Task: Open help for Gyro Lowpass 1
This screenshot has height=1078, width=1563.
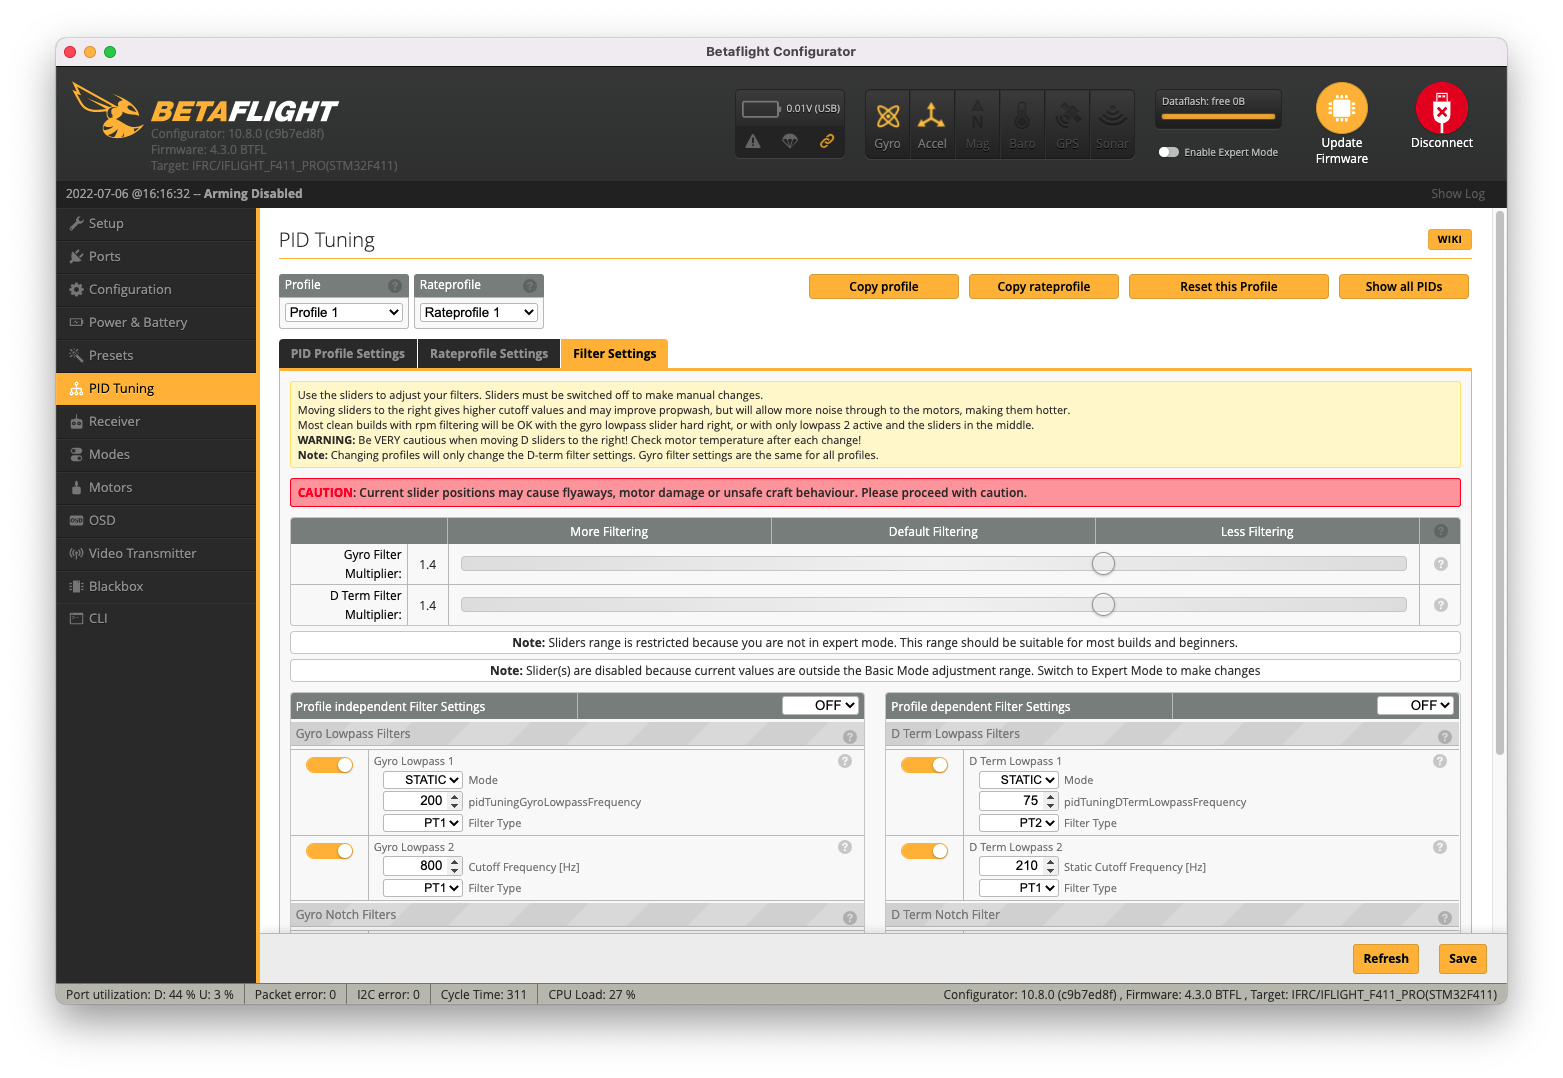Action: pos(845,761)
